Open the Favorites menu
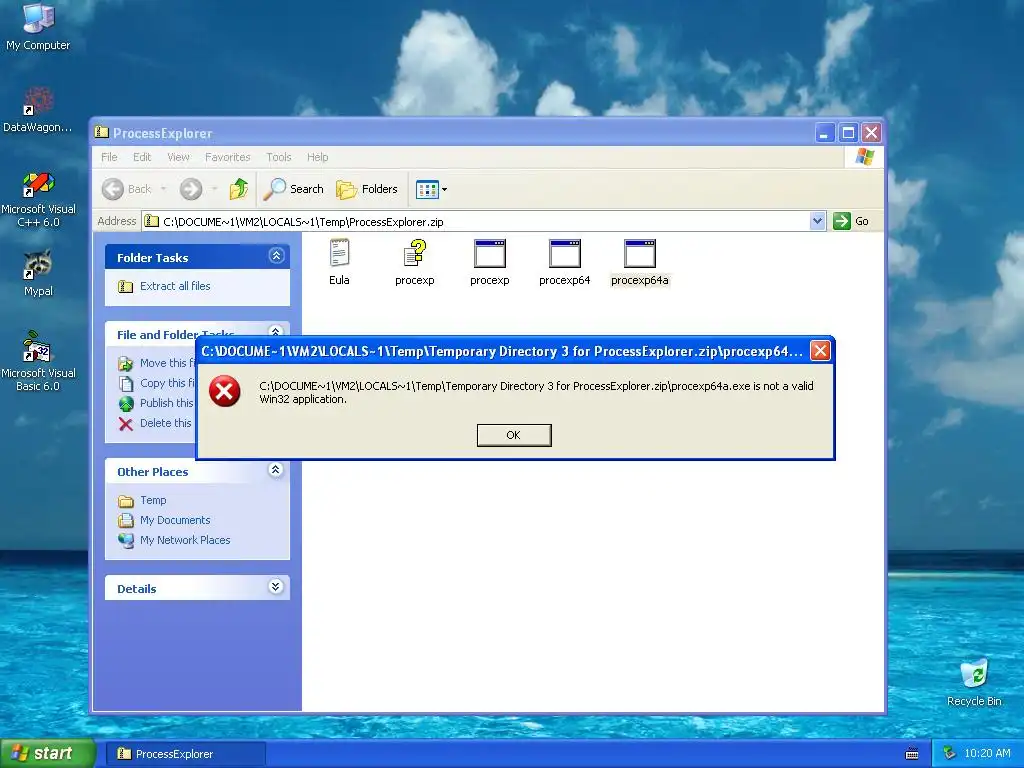This screenshot has width=1024, height=768. pyautogui.click(x=227, y=157)
